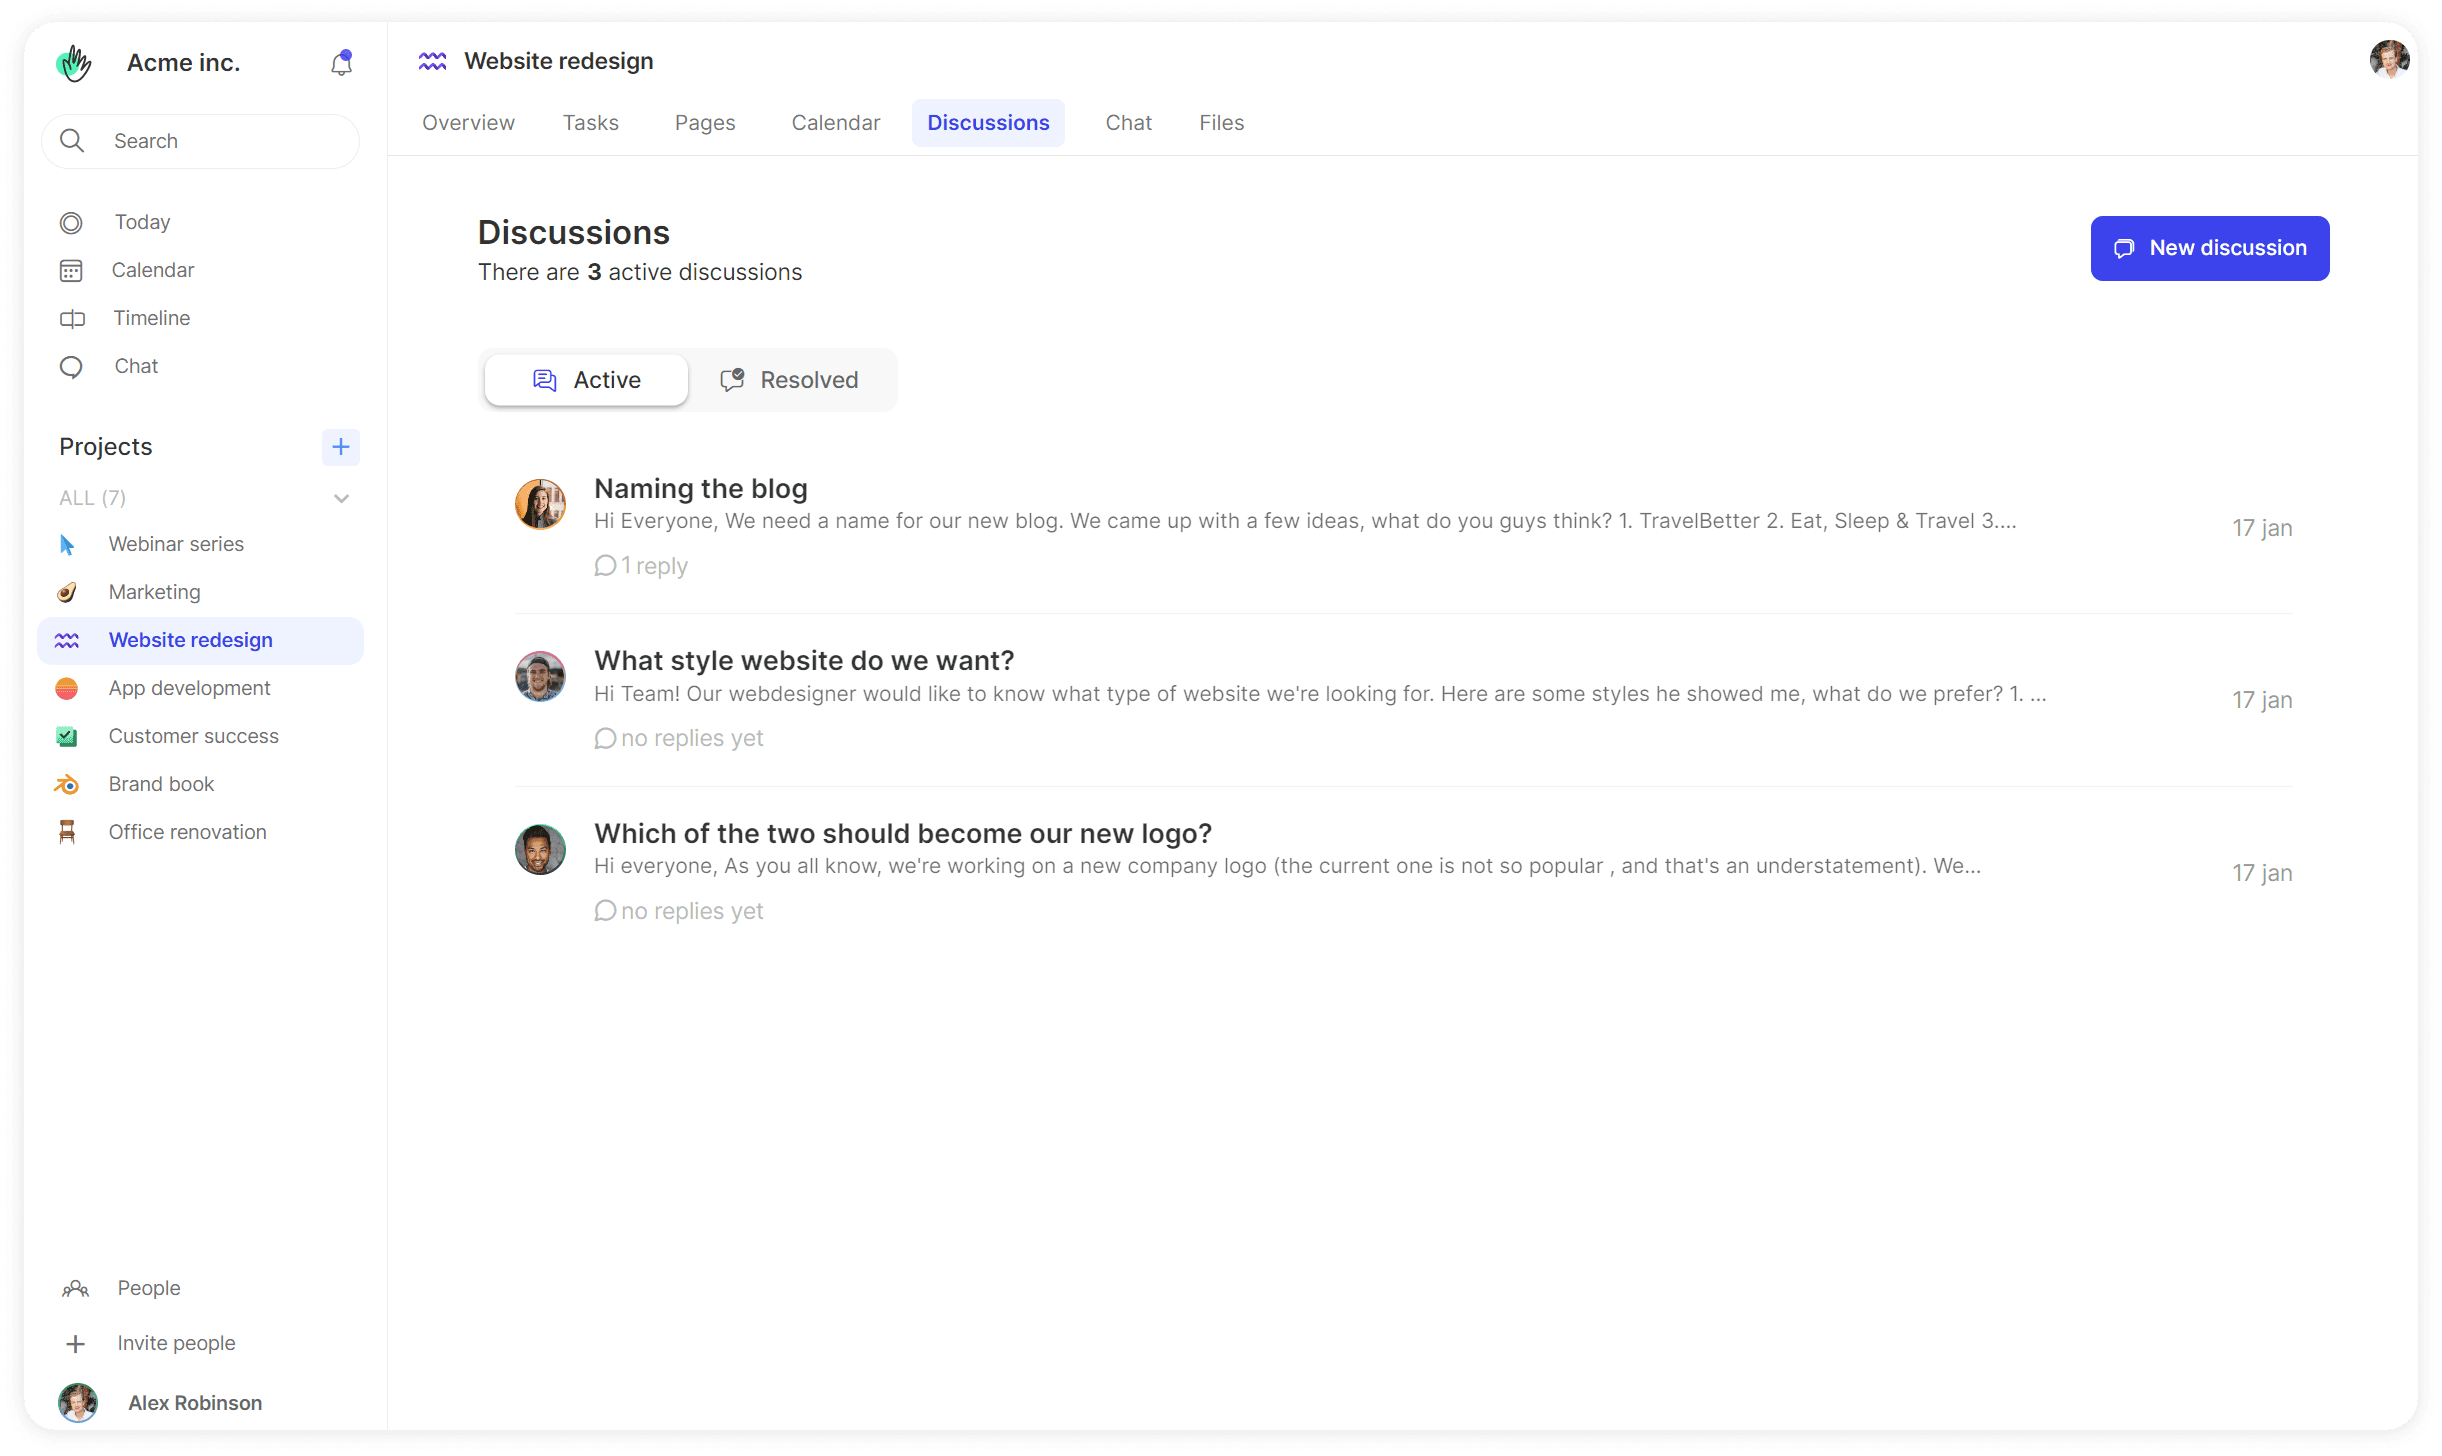Open the Alex Robinson profile menu
Screen dimensions: 2442x1456
(194, 1403)
